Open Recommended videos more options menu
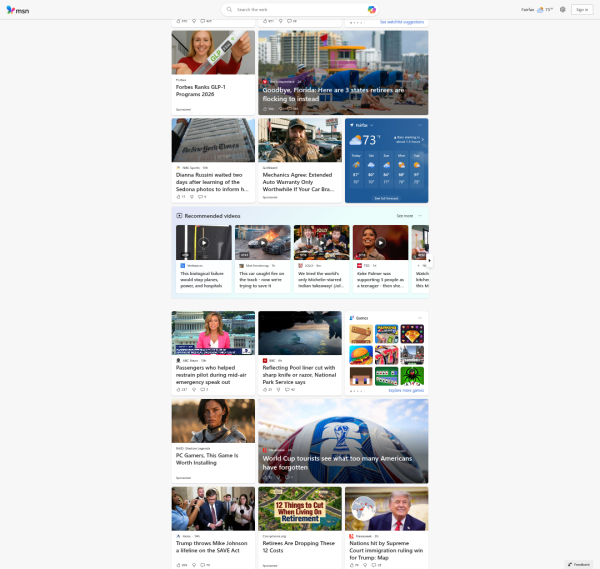Screen dimensions: 600x569 coord(420,216)
